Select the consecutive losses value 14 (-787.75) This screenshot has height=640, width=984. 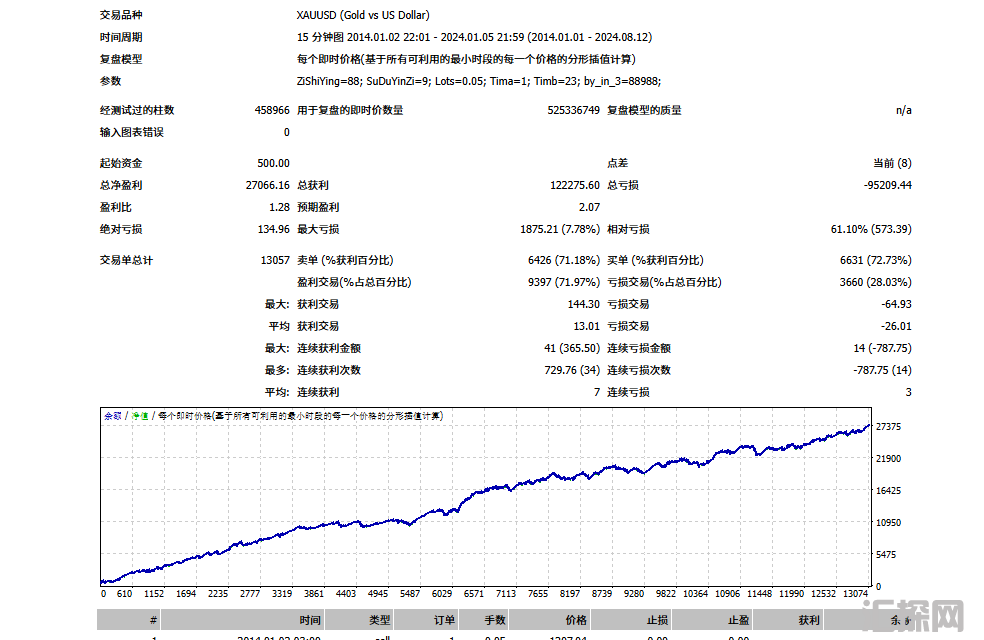[x=882, y=348]
